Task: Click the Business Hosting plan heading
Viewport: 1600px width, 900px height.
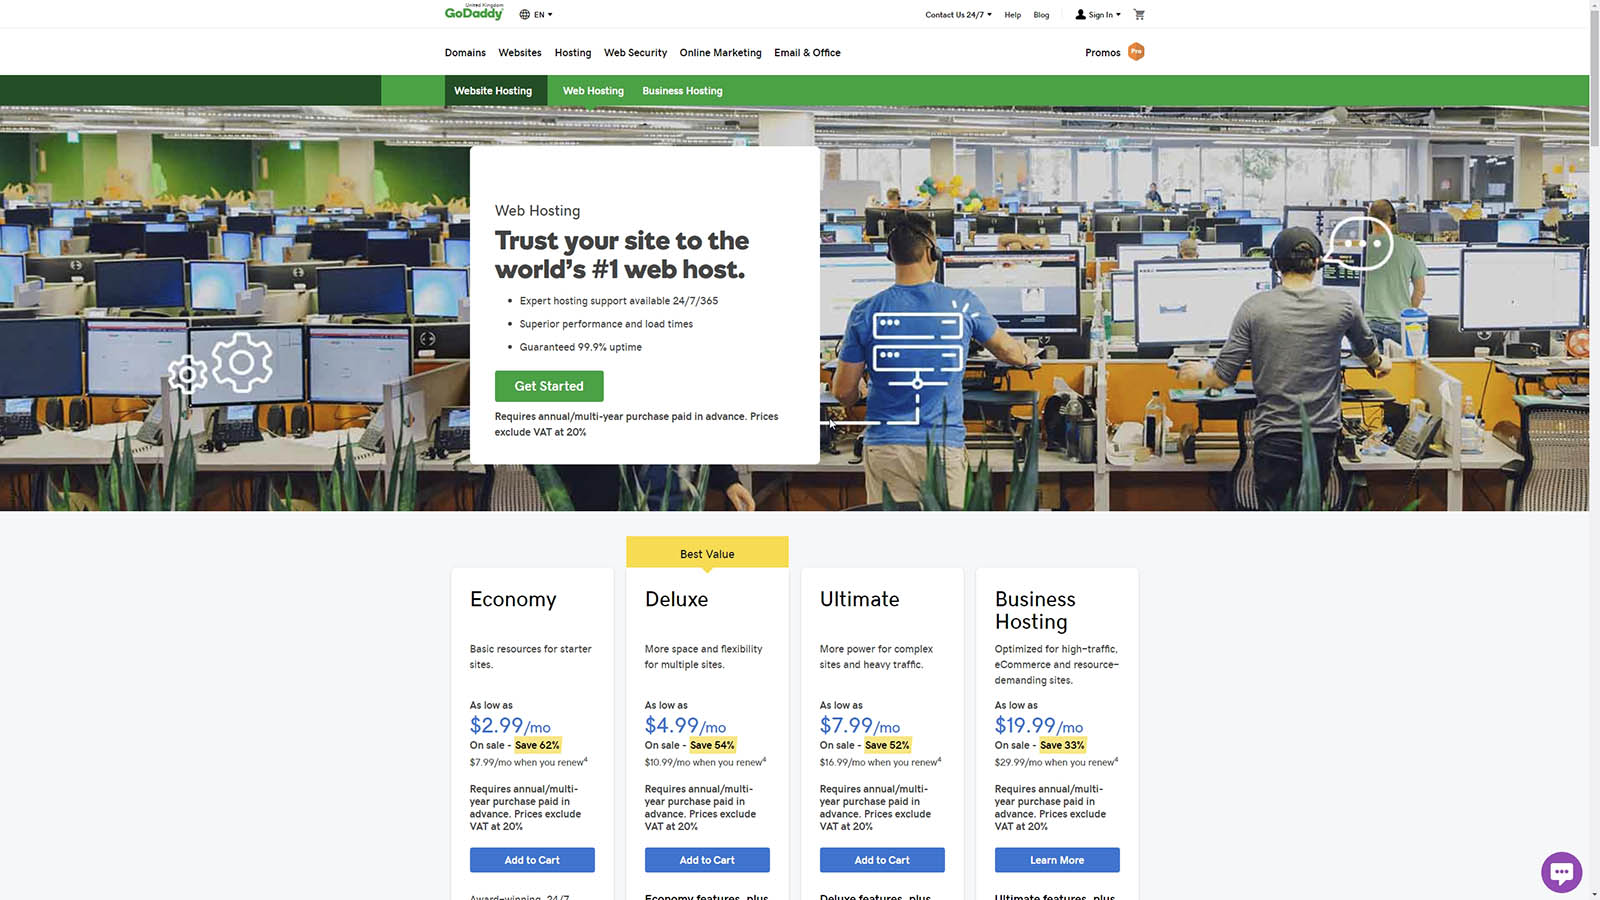Action: (x=1035, y=610)
